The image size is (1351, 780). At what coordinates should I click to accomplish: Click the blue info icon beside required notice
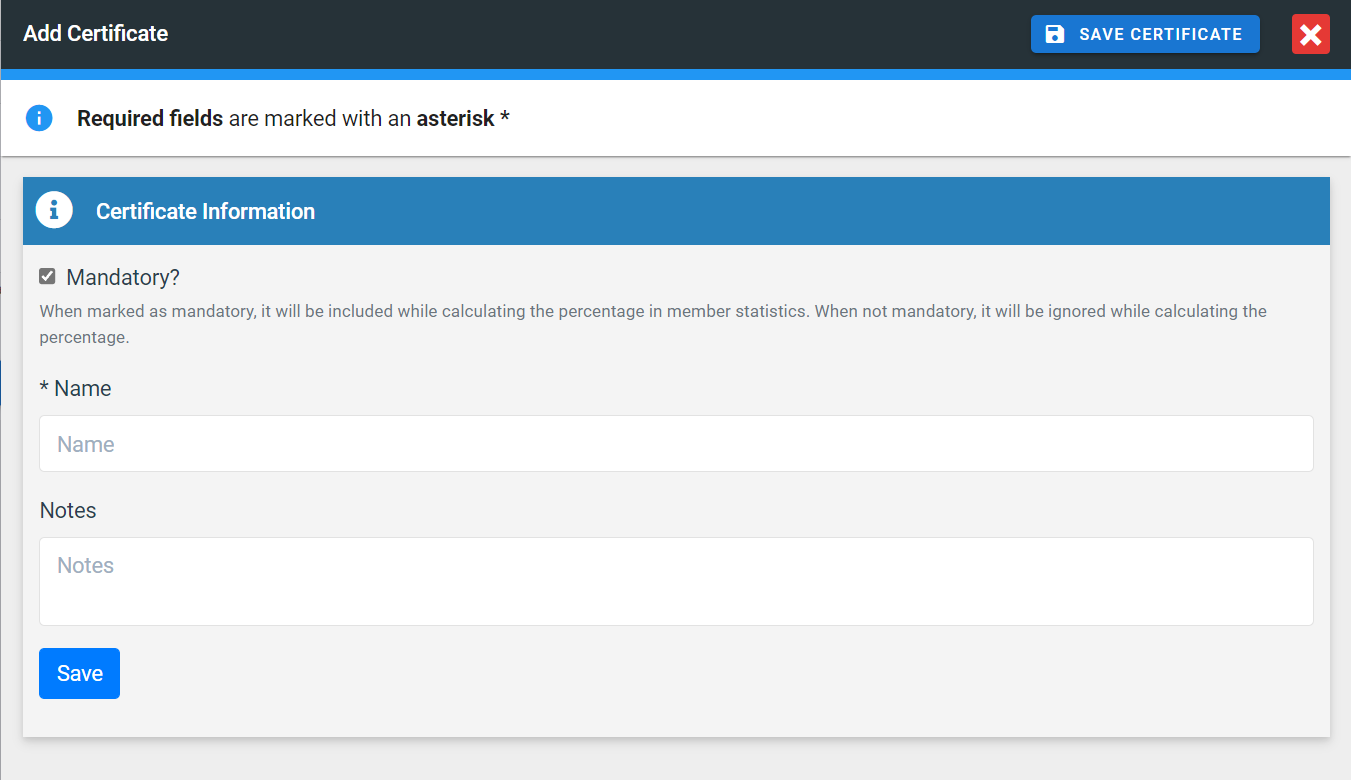point(39,118)
